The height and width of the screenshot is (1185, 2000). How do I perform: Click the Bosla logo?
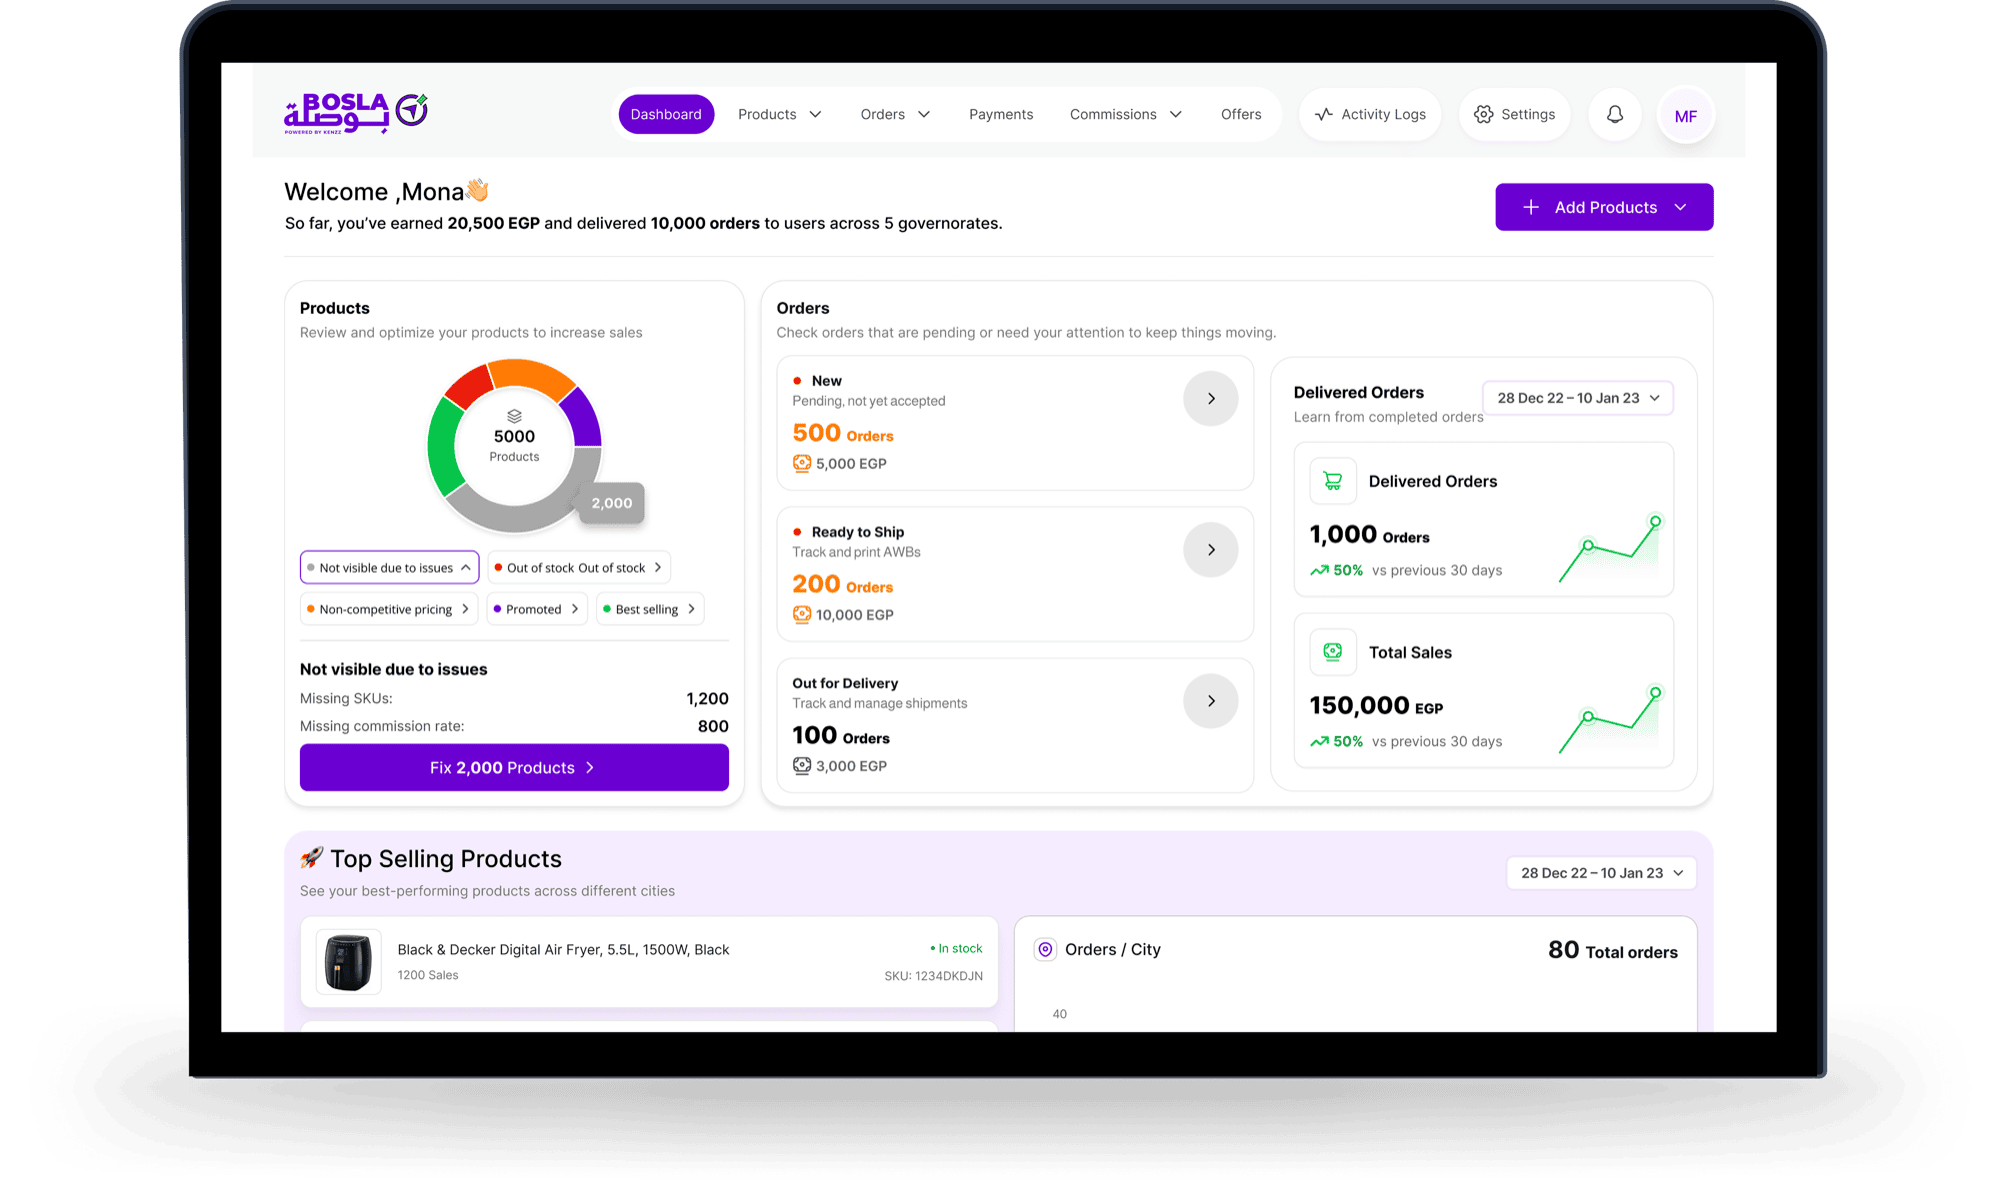coord(356,113)
